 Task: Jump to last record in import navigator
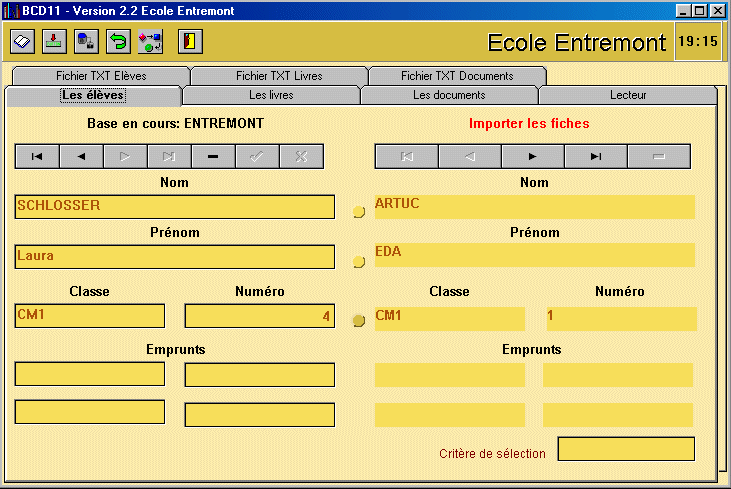pos(595,156)
